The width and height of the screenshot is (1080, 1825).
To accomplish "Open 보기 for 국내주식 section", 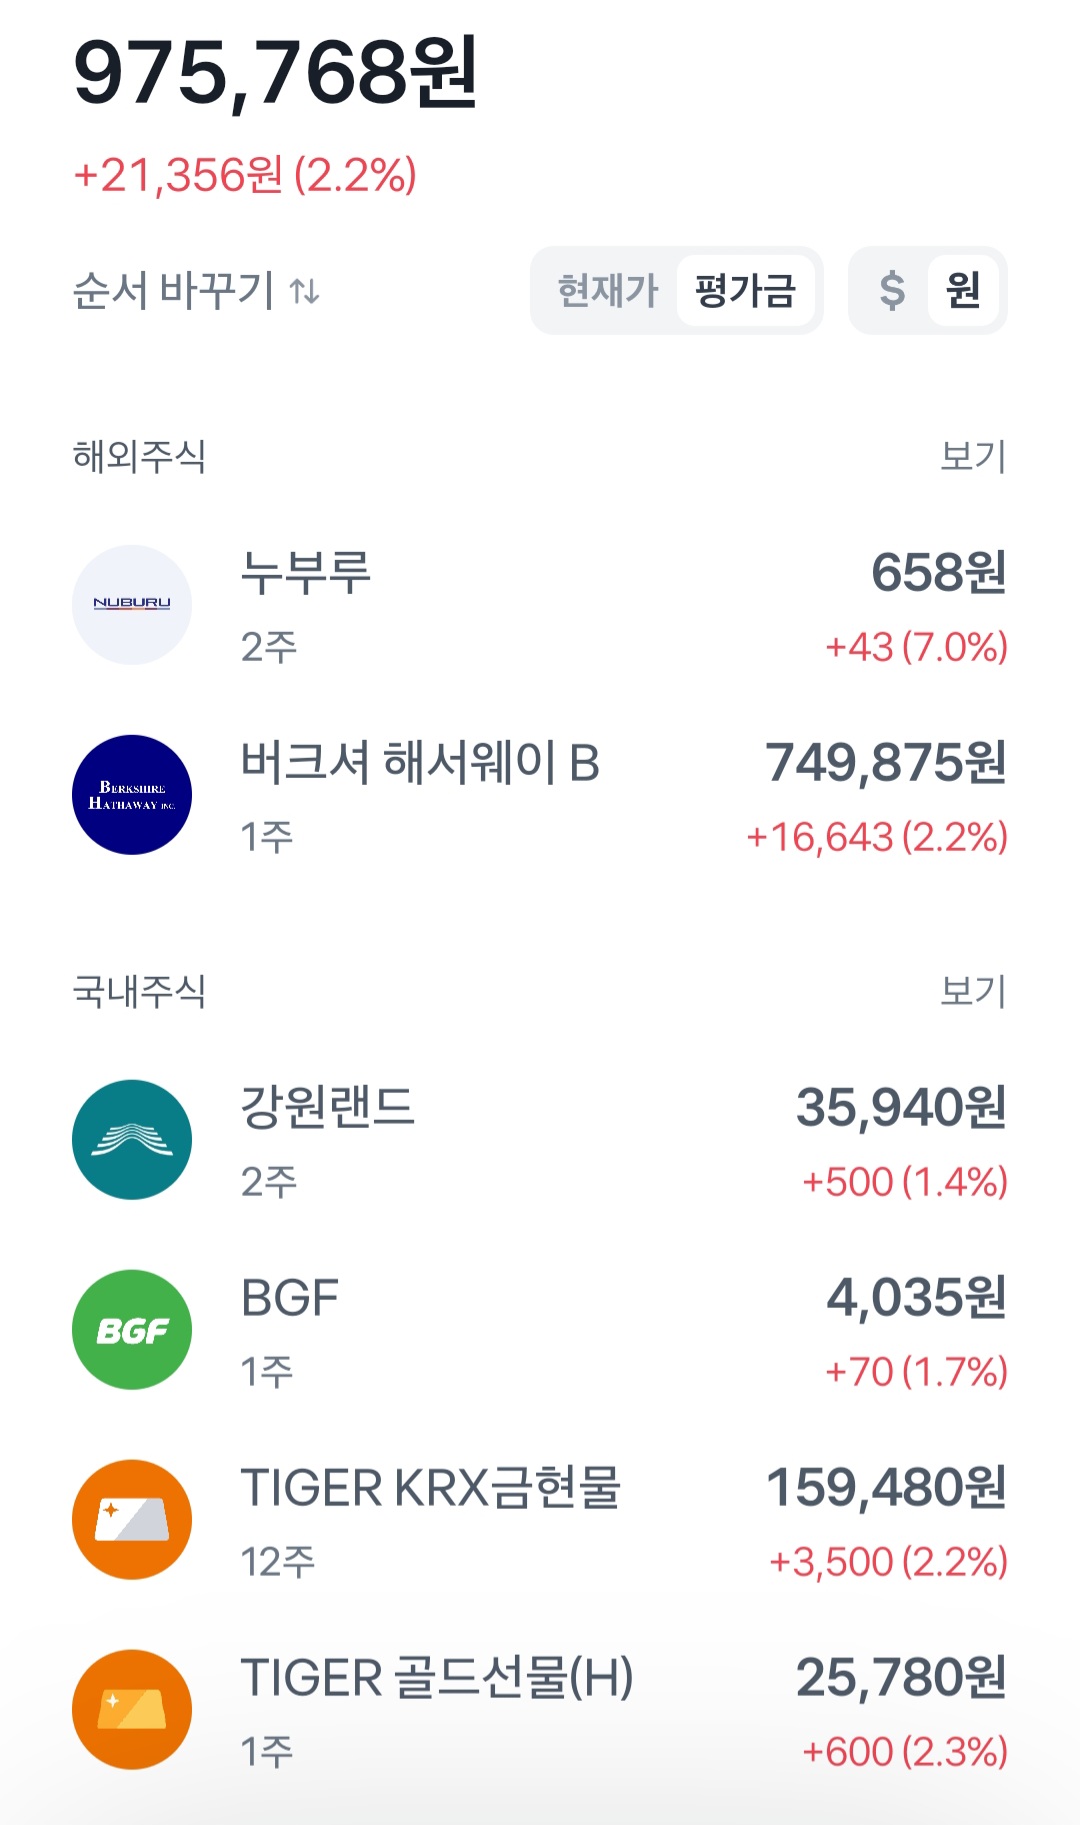I will [x=972, y=991].
